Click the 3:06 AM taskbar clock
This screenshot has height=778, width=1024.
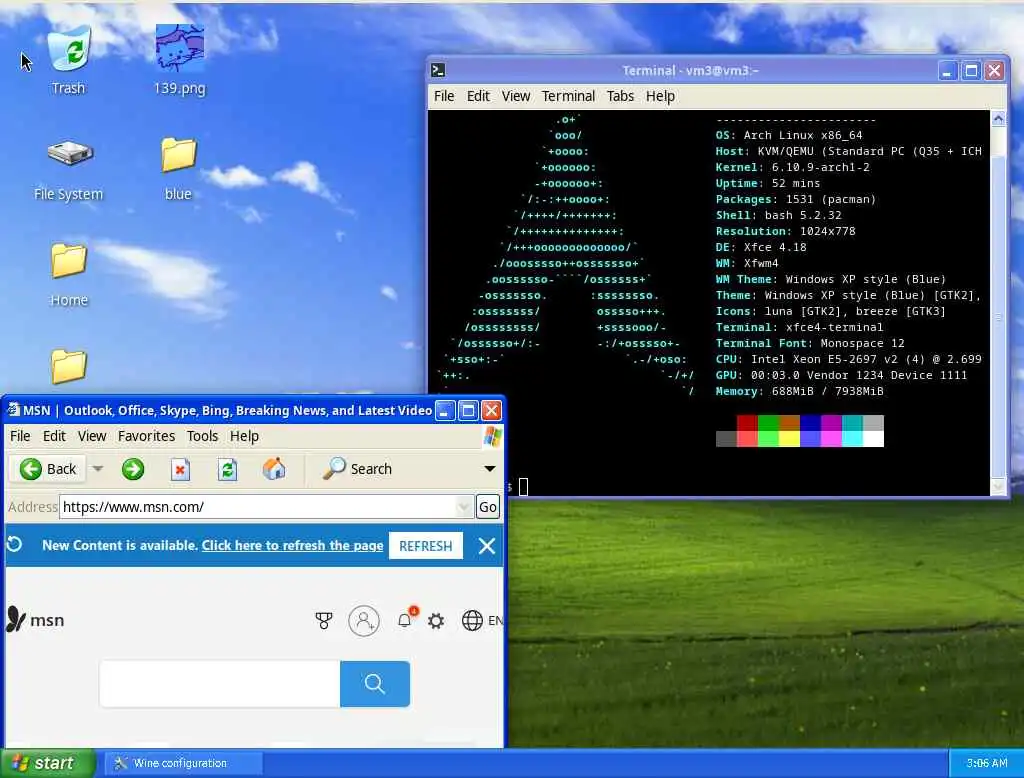(x=986, y=763)
